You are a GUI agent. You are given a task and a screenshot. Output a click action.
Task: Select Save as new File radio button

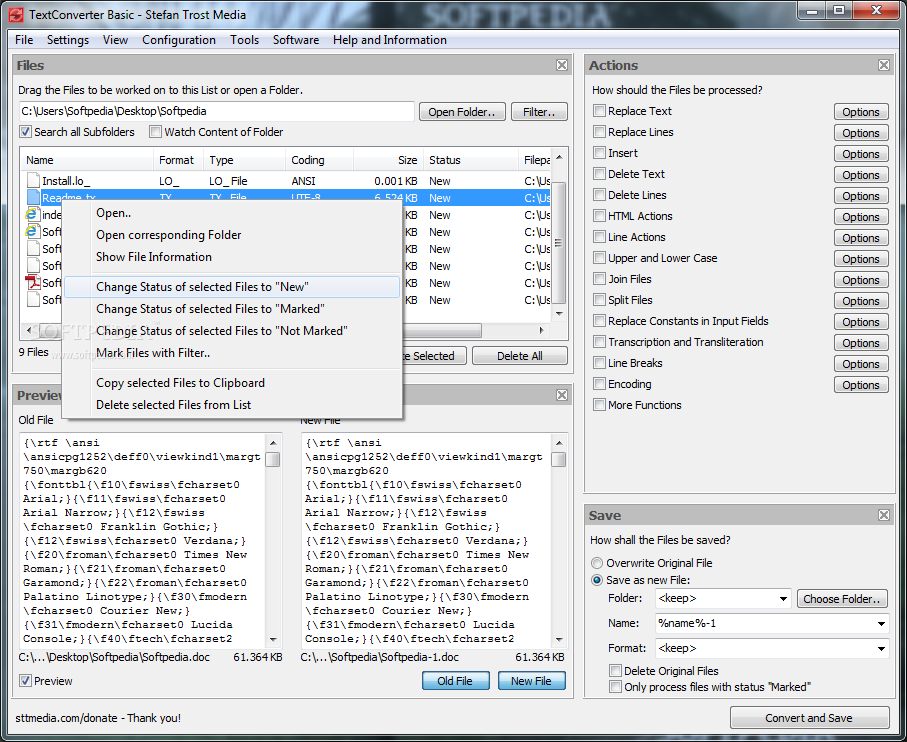597,579
